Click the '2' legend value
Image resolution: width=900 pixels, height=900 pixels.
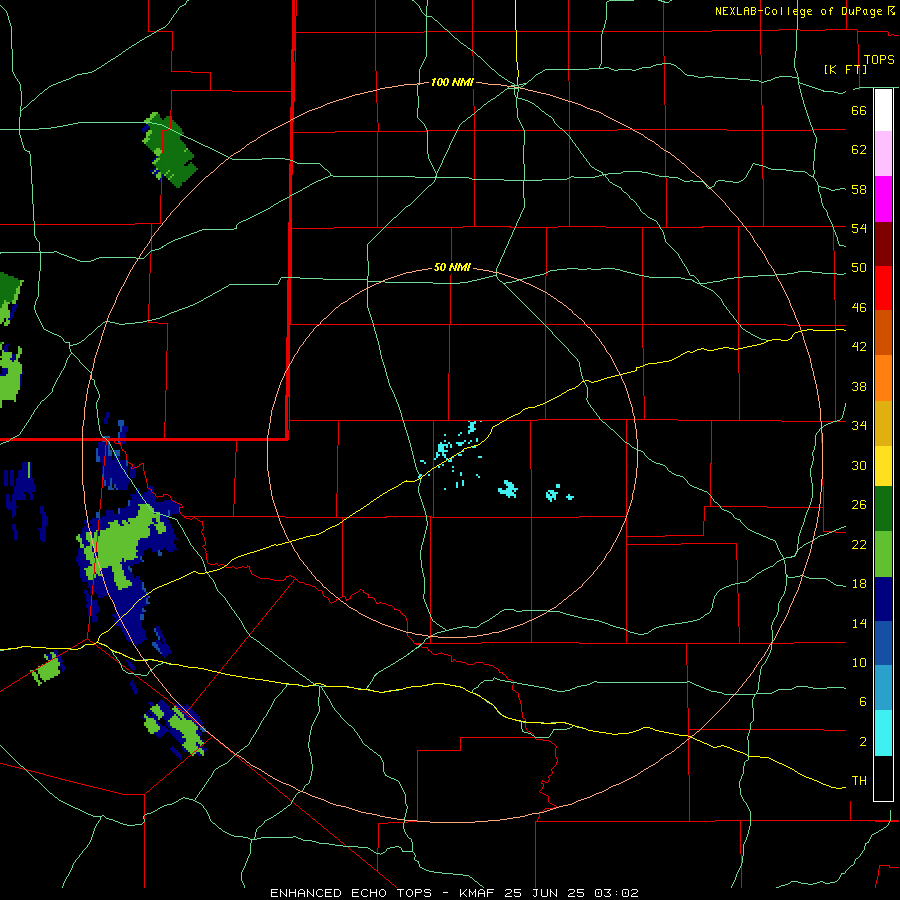click(x=862, y=742)
